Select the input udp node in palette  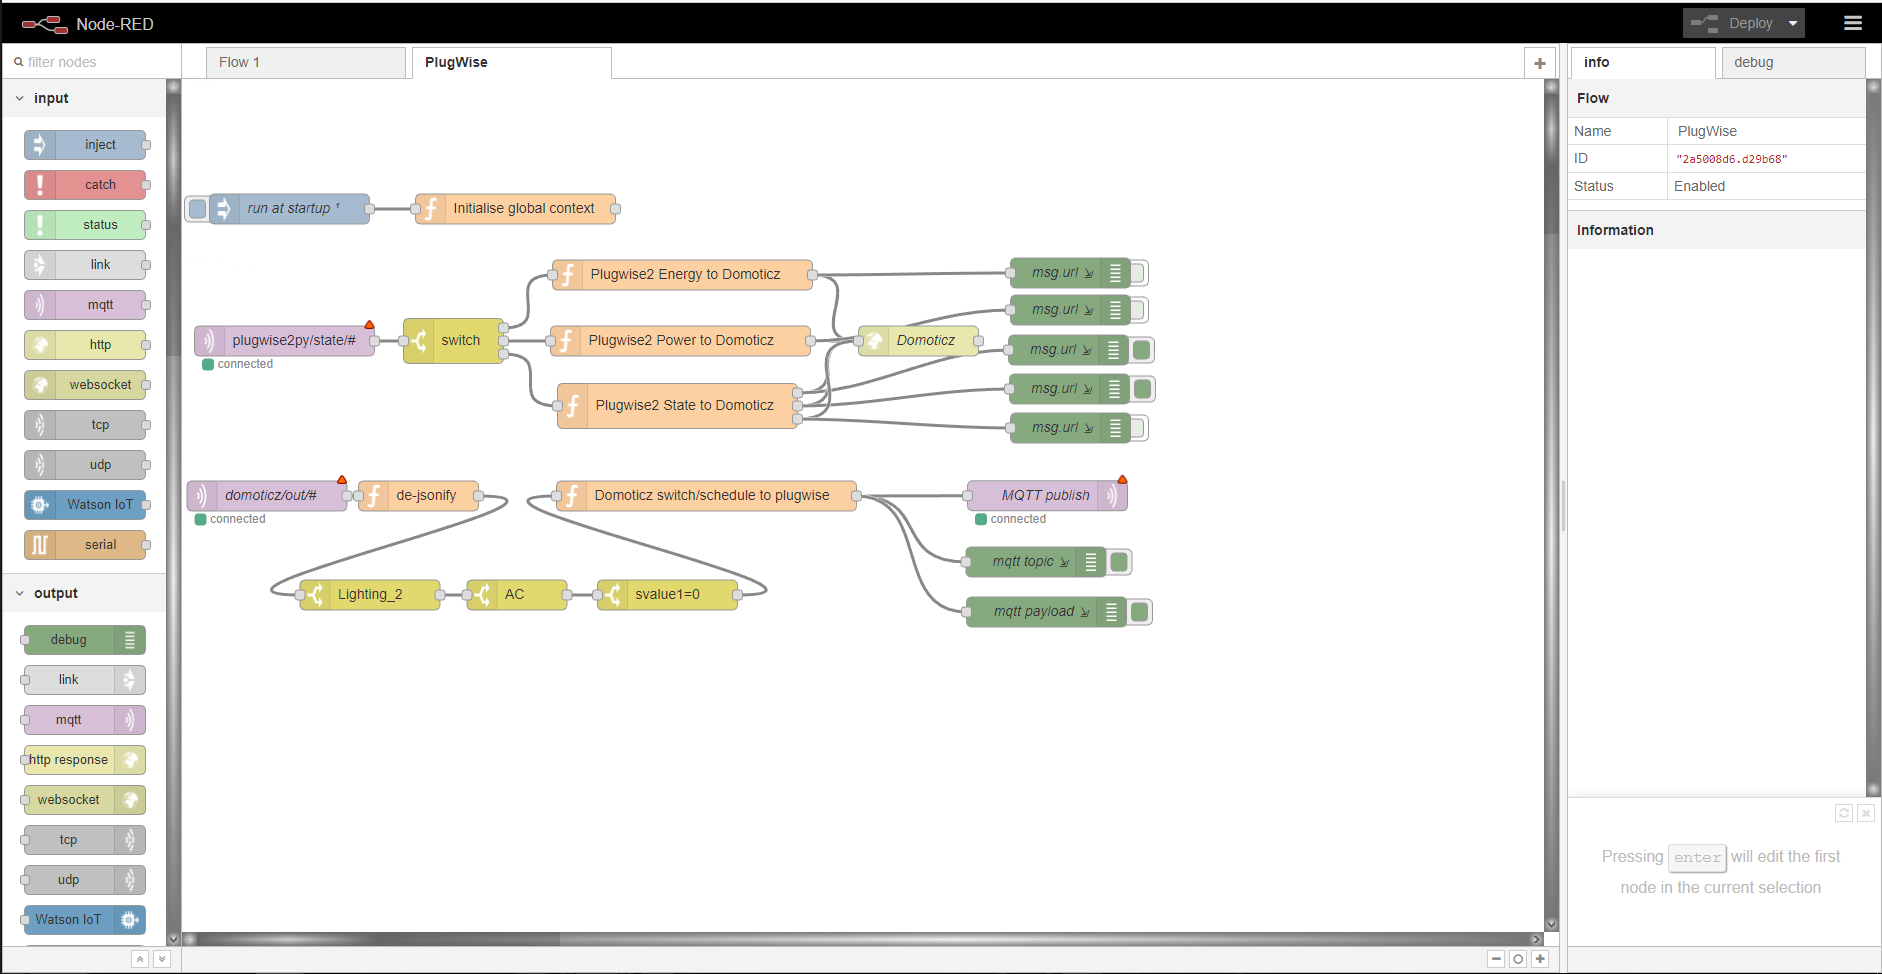(x=85, y=465)
